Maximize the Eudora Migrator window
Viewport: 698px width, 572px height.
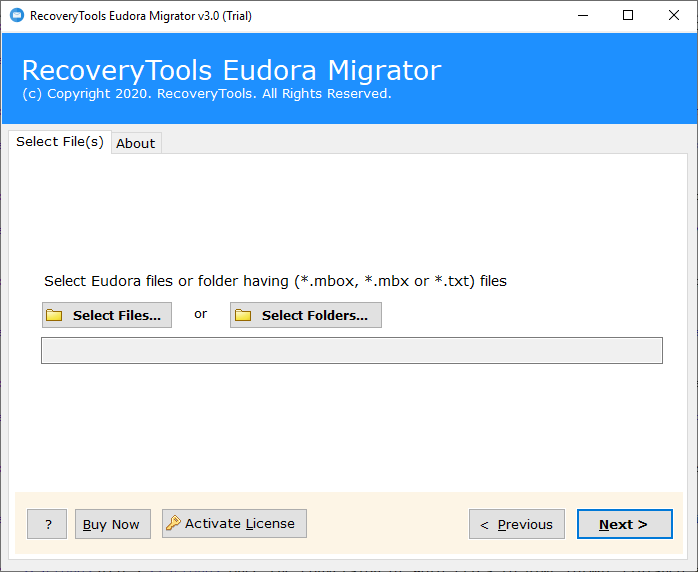(628, 16)
